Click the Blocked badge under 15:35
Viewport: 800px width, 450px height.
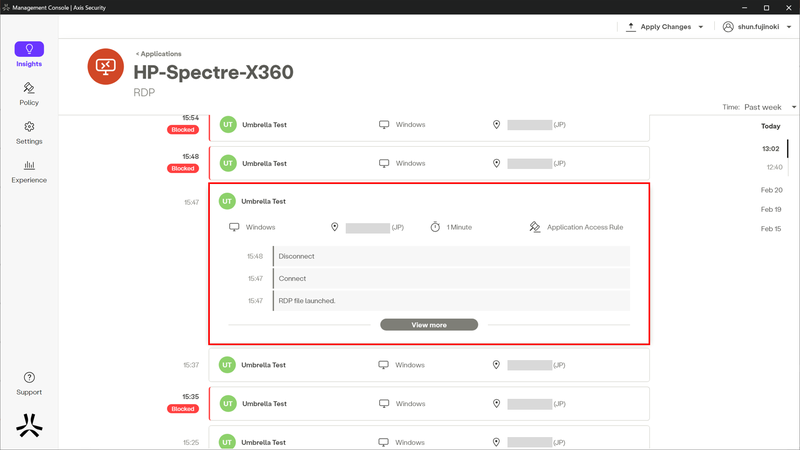pos(183,409)
